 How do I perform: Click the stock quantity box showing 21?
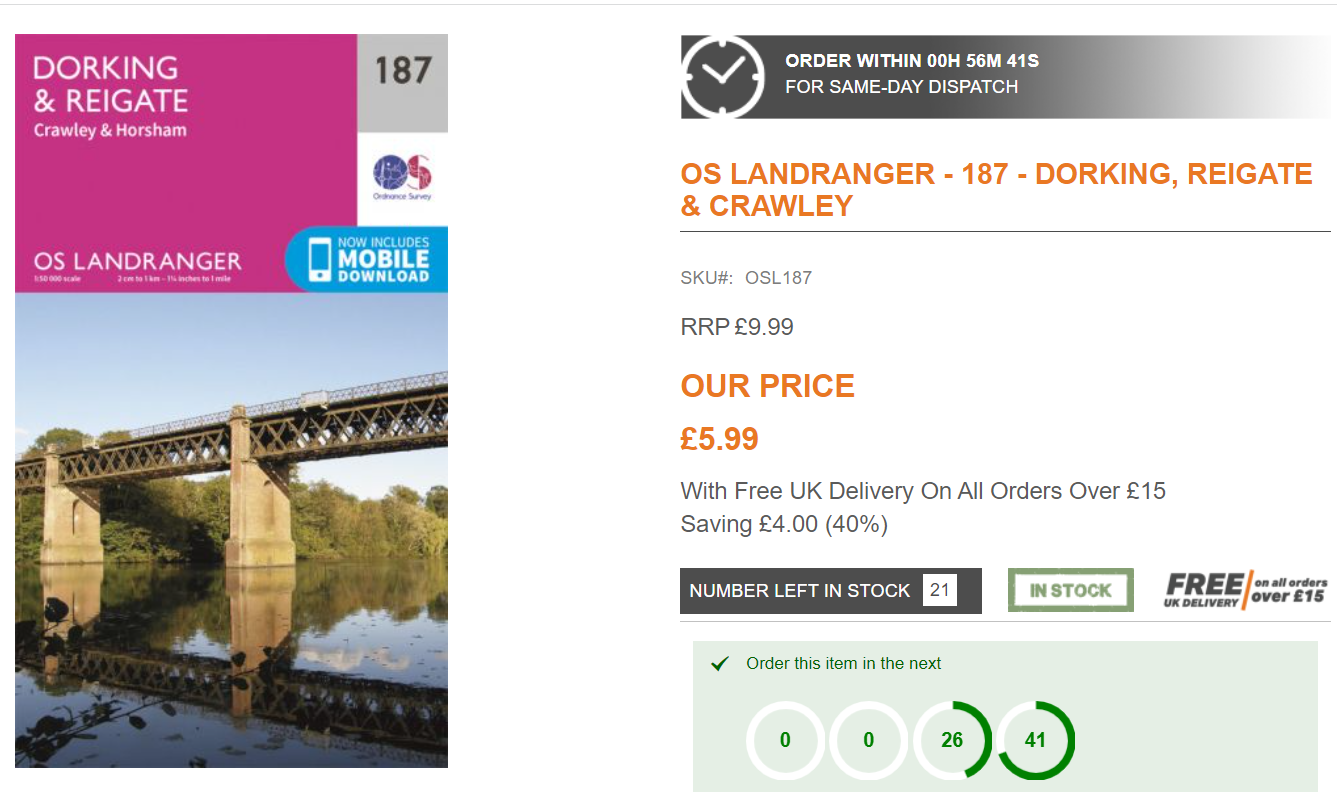(x=939, y=590)
